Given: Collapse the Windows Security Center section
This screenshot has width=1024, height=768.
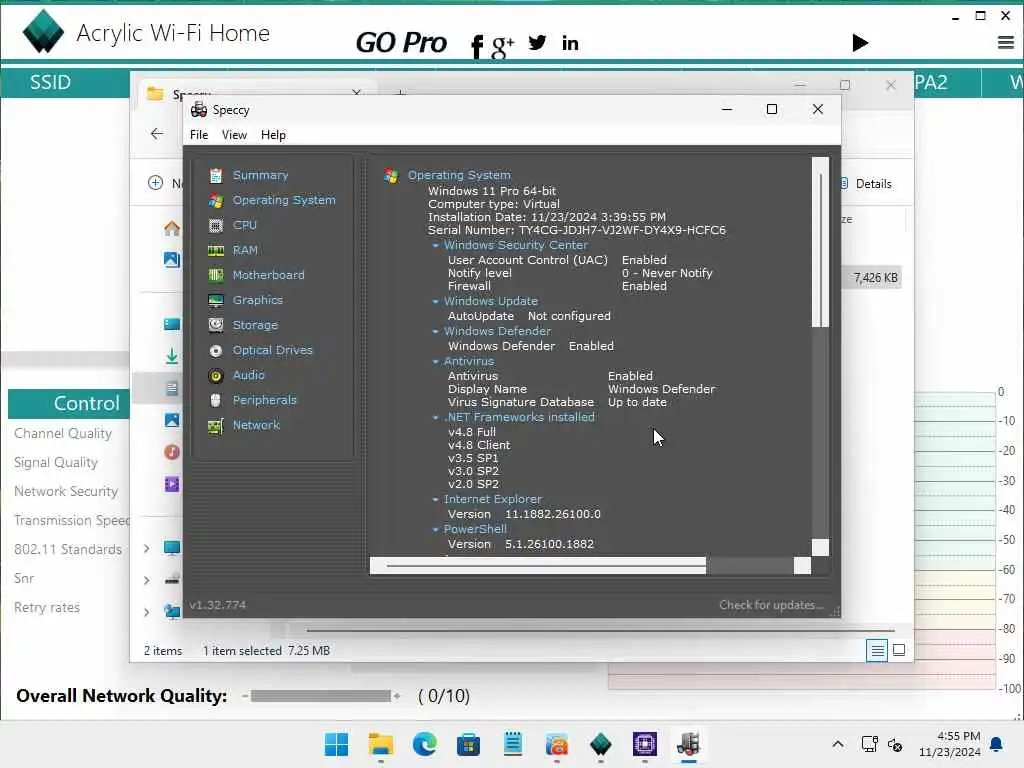Looking at the screenshot, I should [x=436, y=246].
